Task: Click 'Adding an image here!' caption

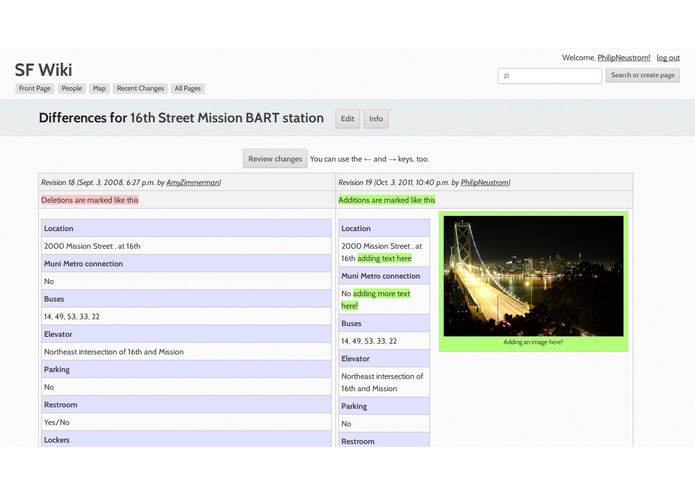Action: (x=533, y=342)
